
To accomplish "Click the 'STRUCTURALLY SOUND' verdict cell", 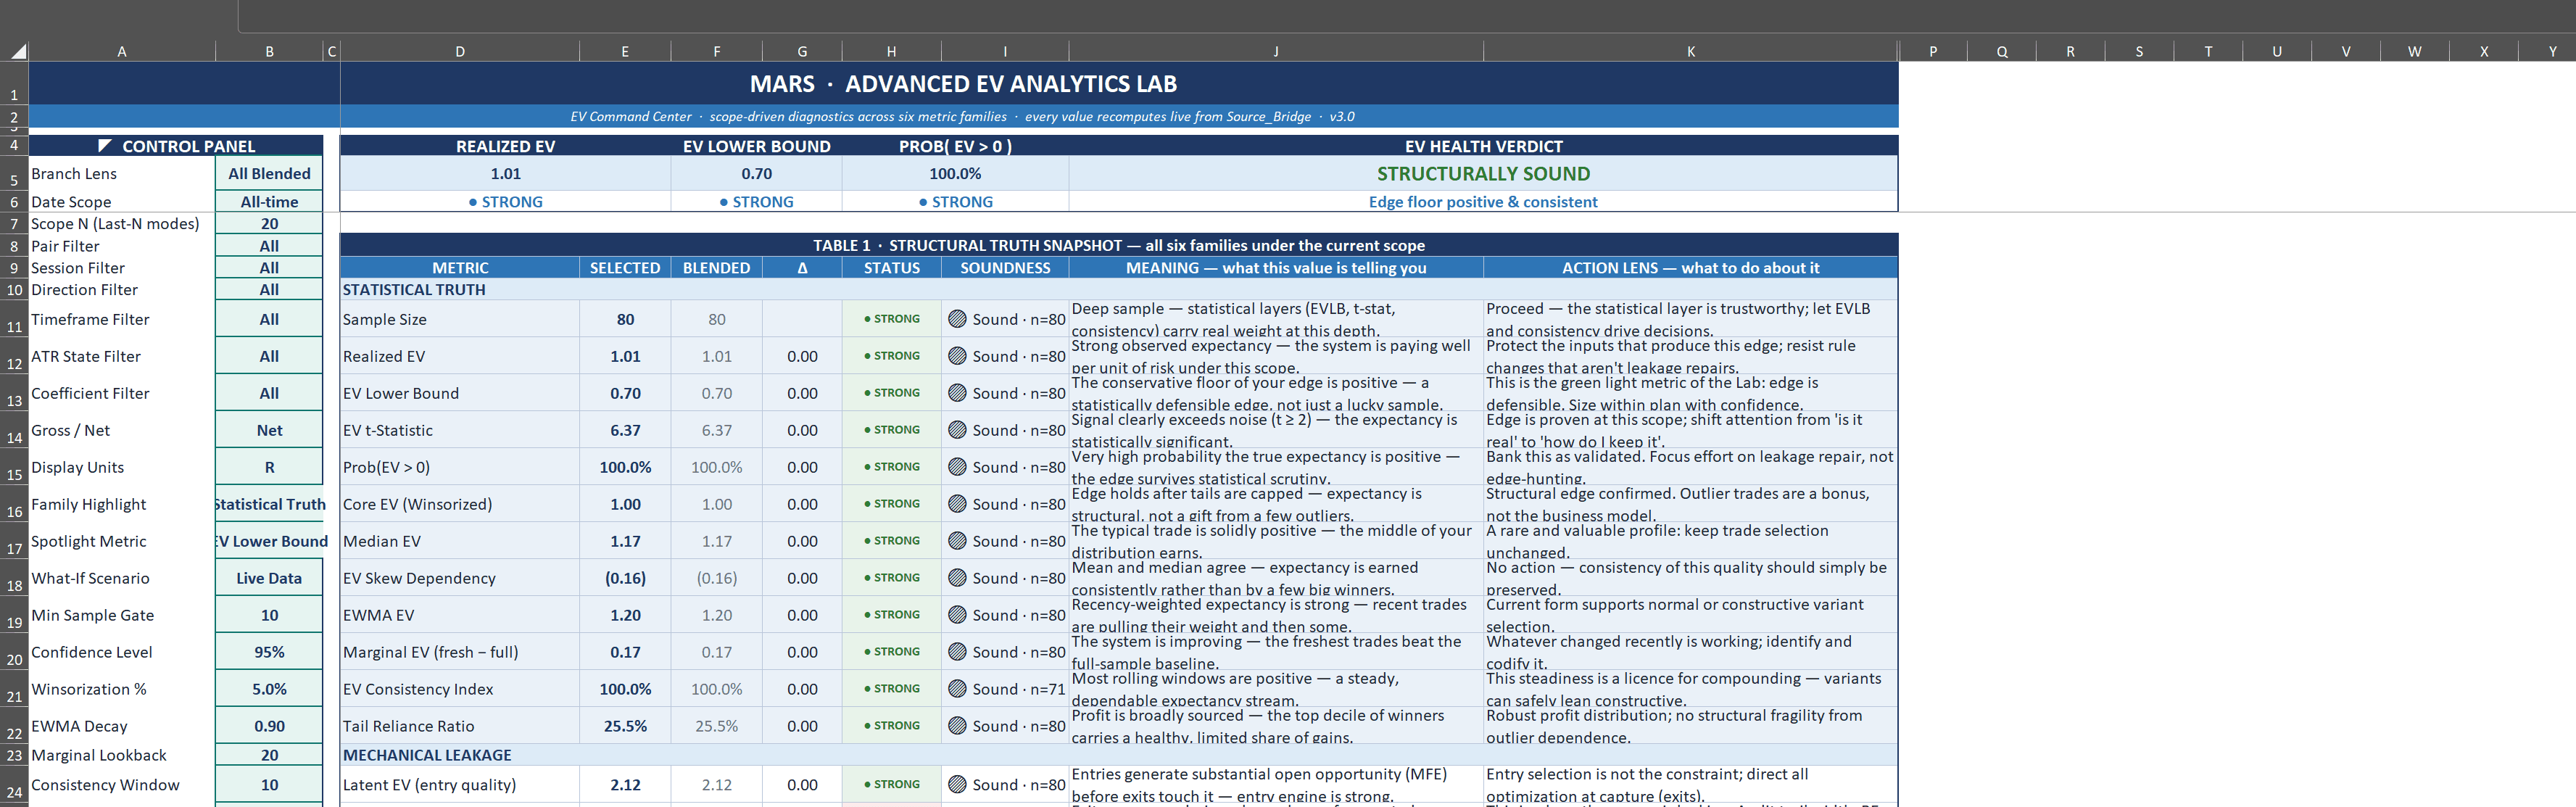I will click(1483, 174).
